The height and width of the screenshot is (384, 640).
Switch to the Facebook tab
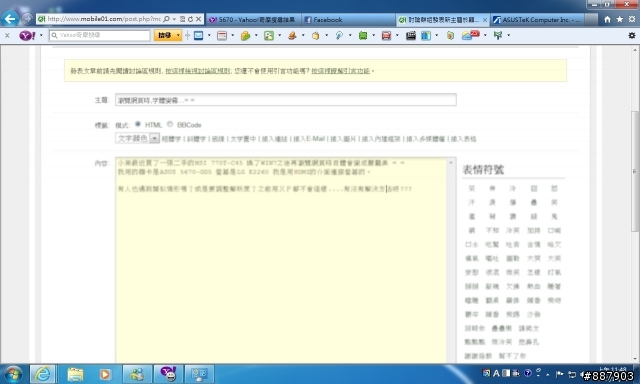(348, 20)
